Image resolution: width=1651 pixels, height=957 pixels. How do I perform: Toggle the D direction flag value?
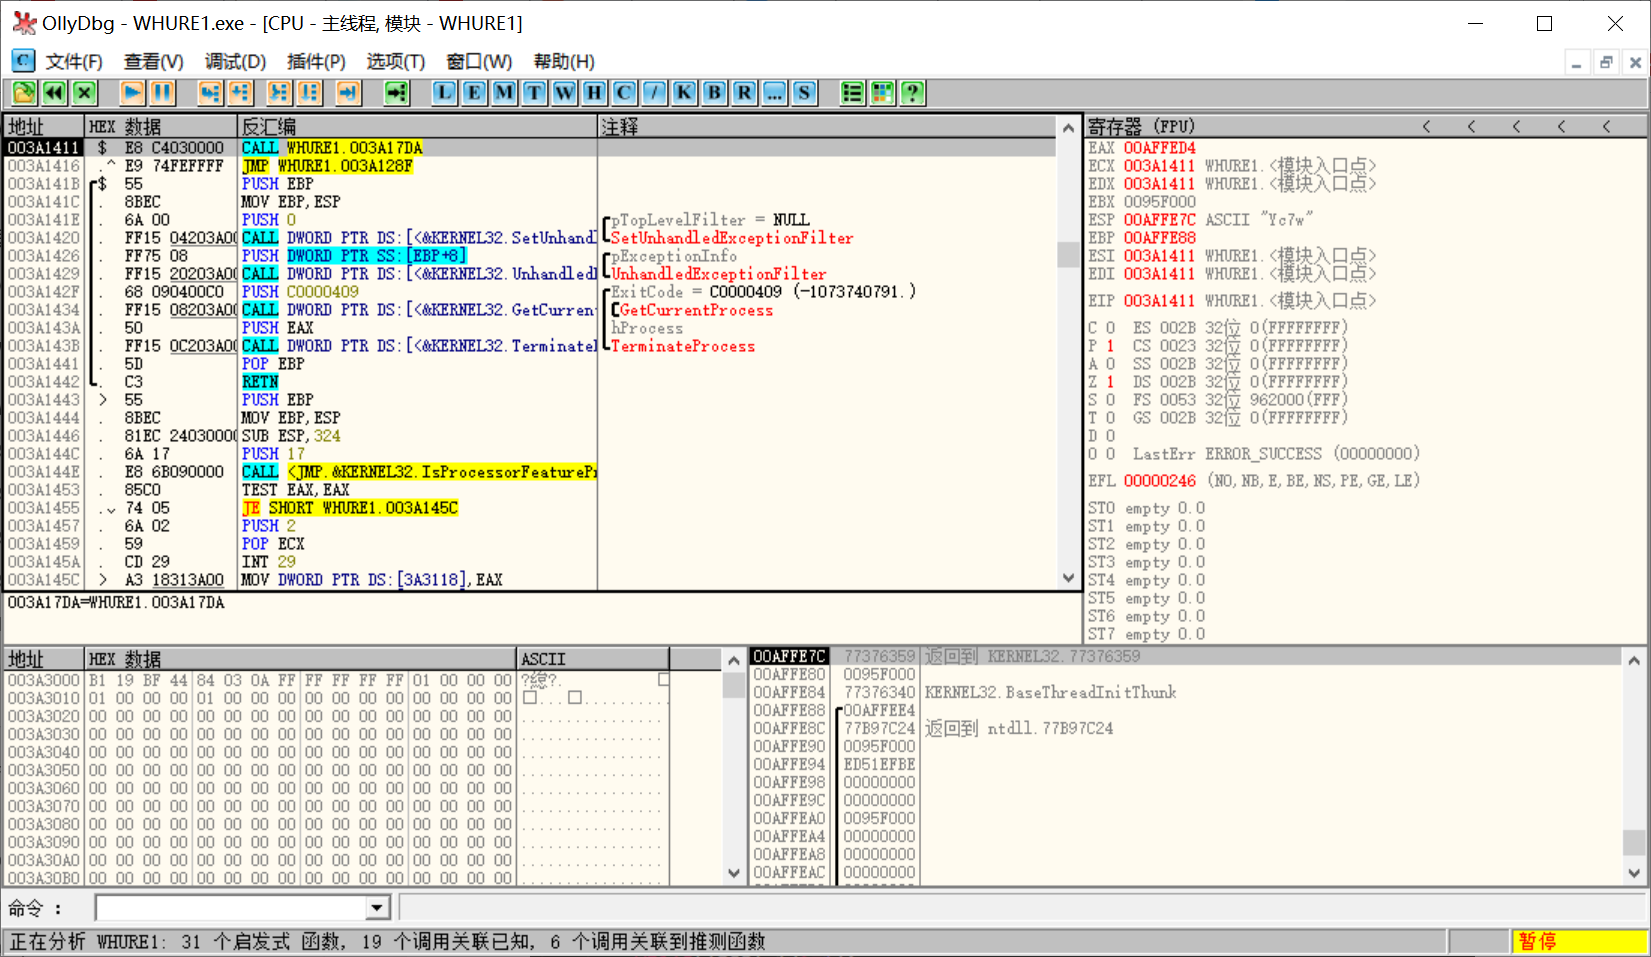pyautogui.click(x=1110, y=436)
